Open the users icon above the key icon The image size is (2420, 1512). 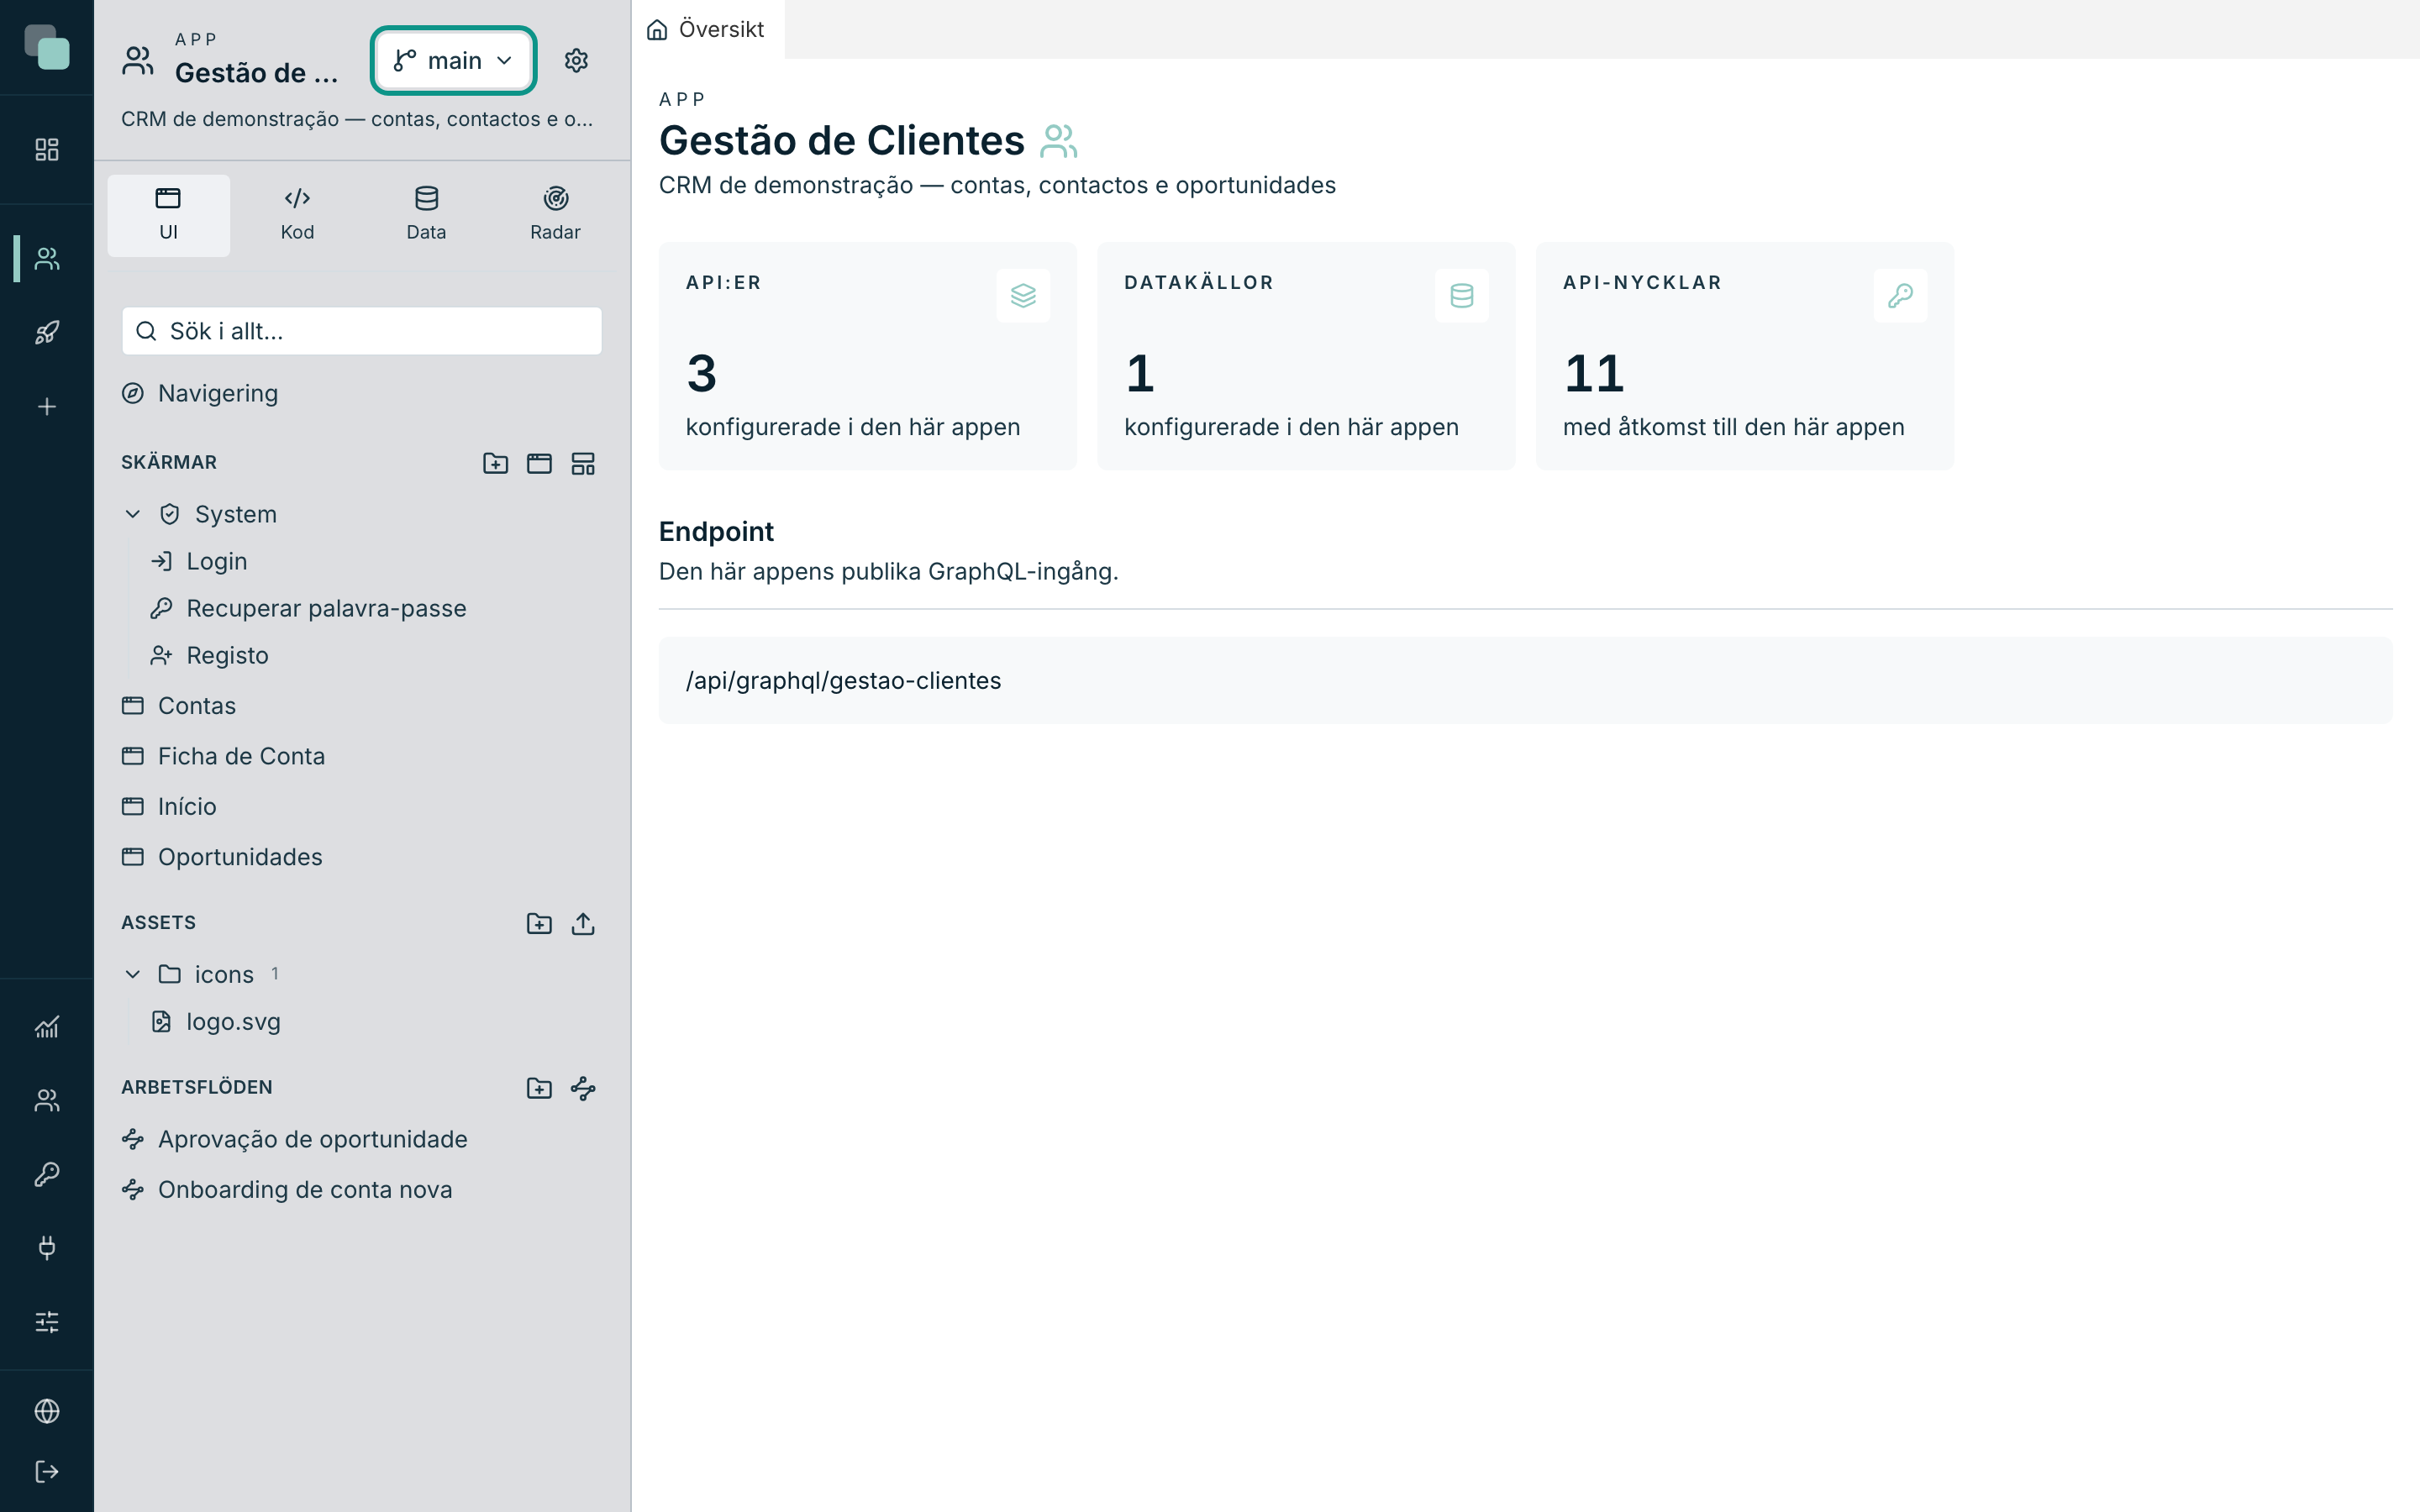(47, 1100)
